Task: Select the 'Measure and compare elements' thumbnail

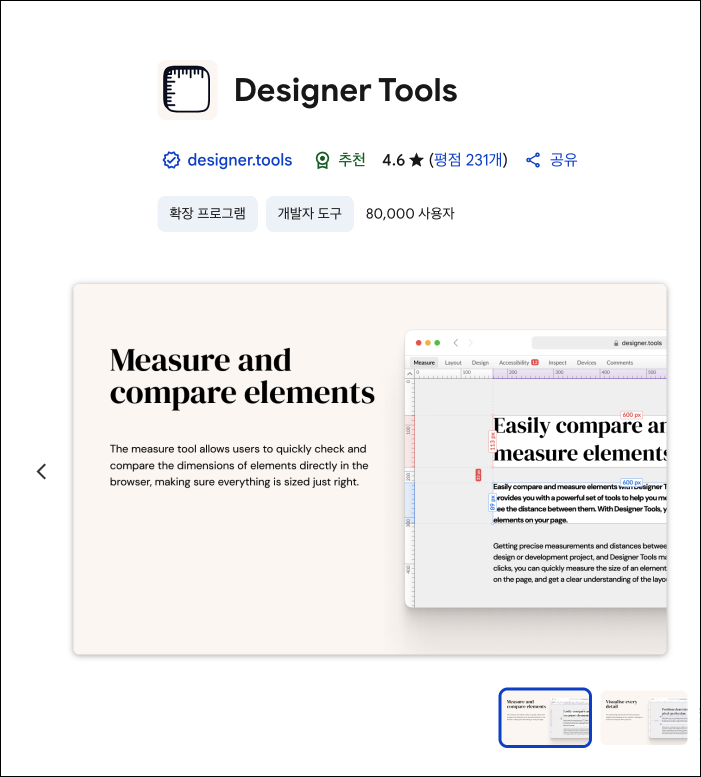Action: click(545, 717)
